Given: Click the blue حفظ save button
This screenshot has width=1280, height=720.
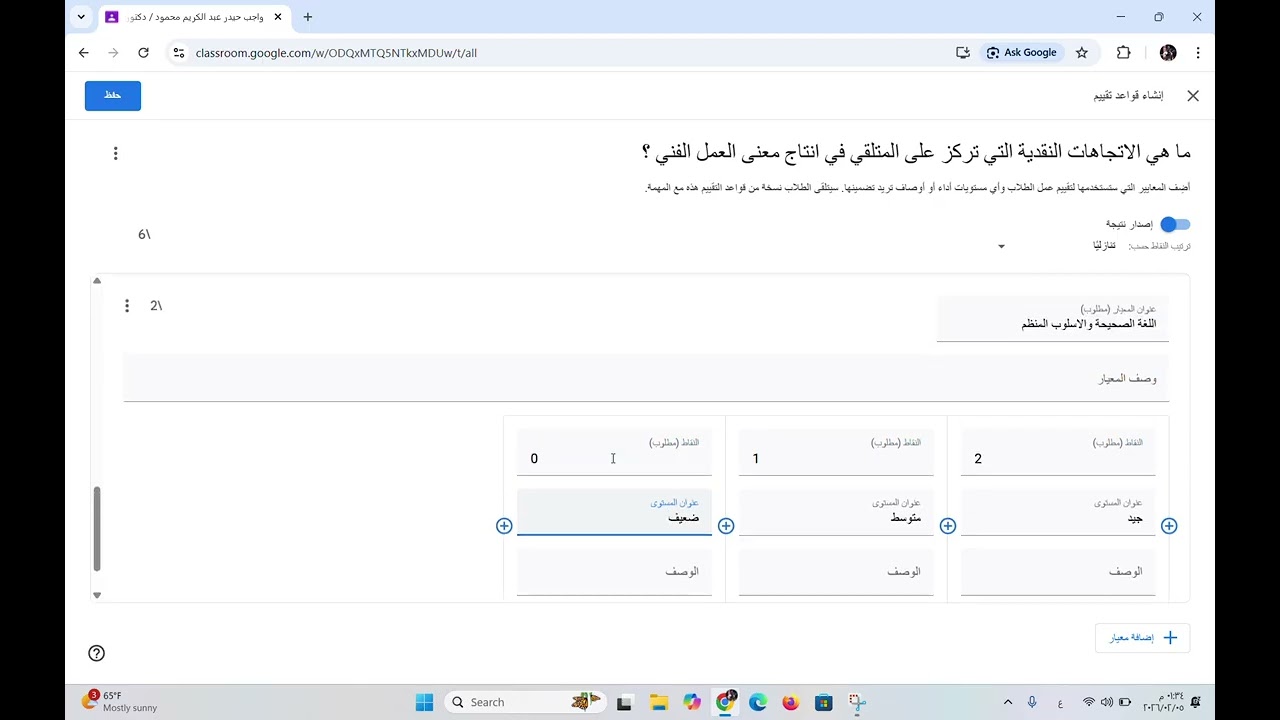Looking at the screenshot, I should 113,95.
